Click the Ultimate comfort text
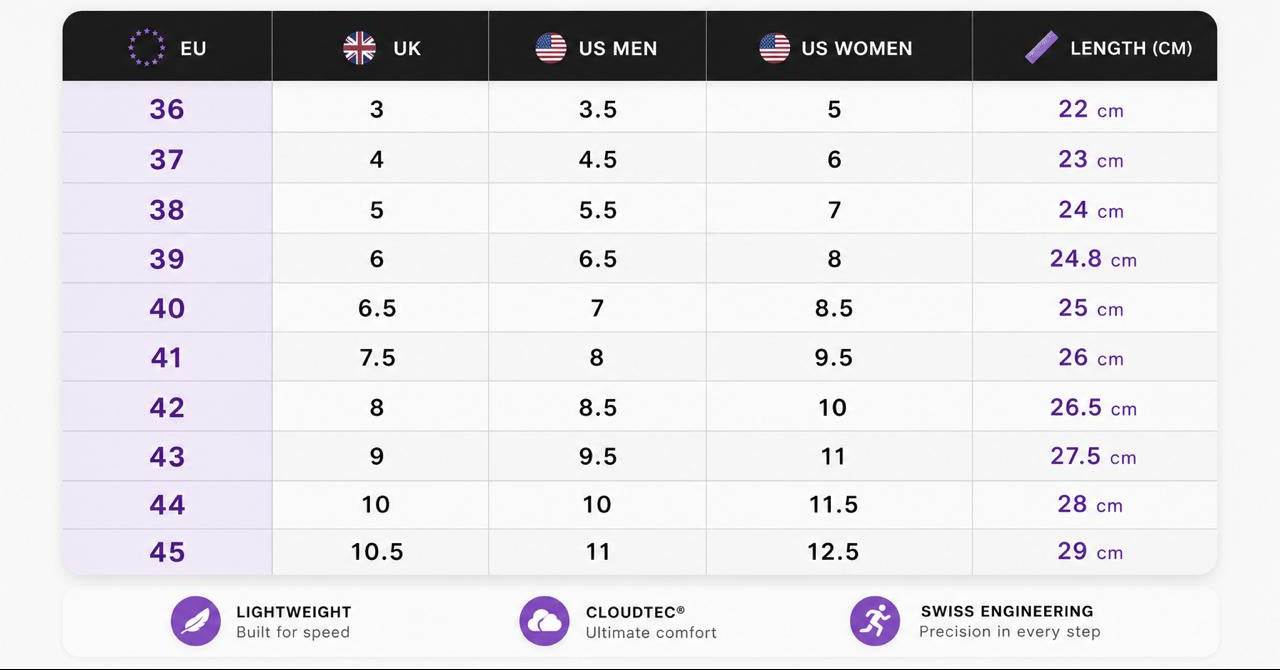This screenshot has height=670, width=1280. (651, 633)
